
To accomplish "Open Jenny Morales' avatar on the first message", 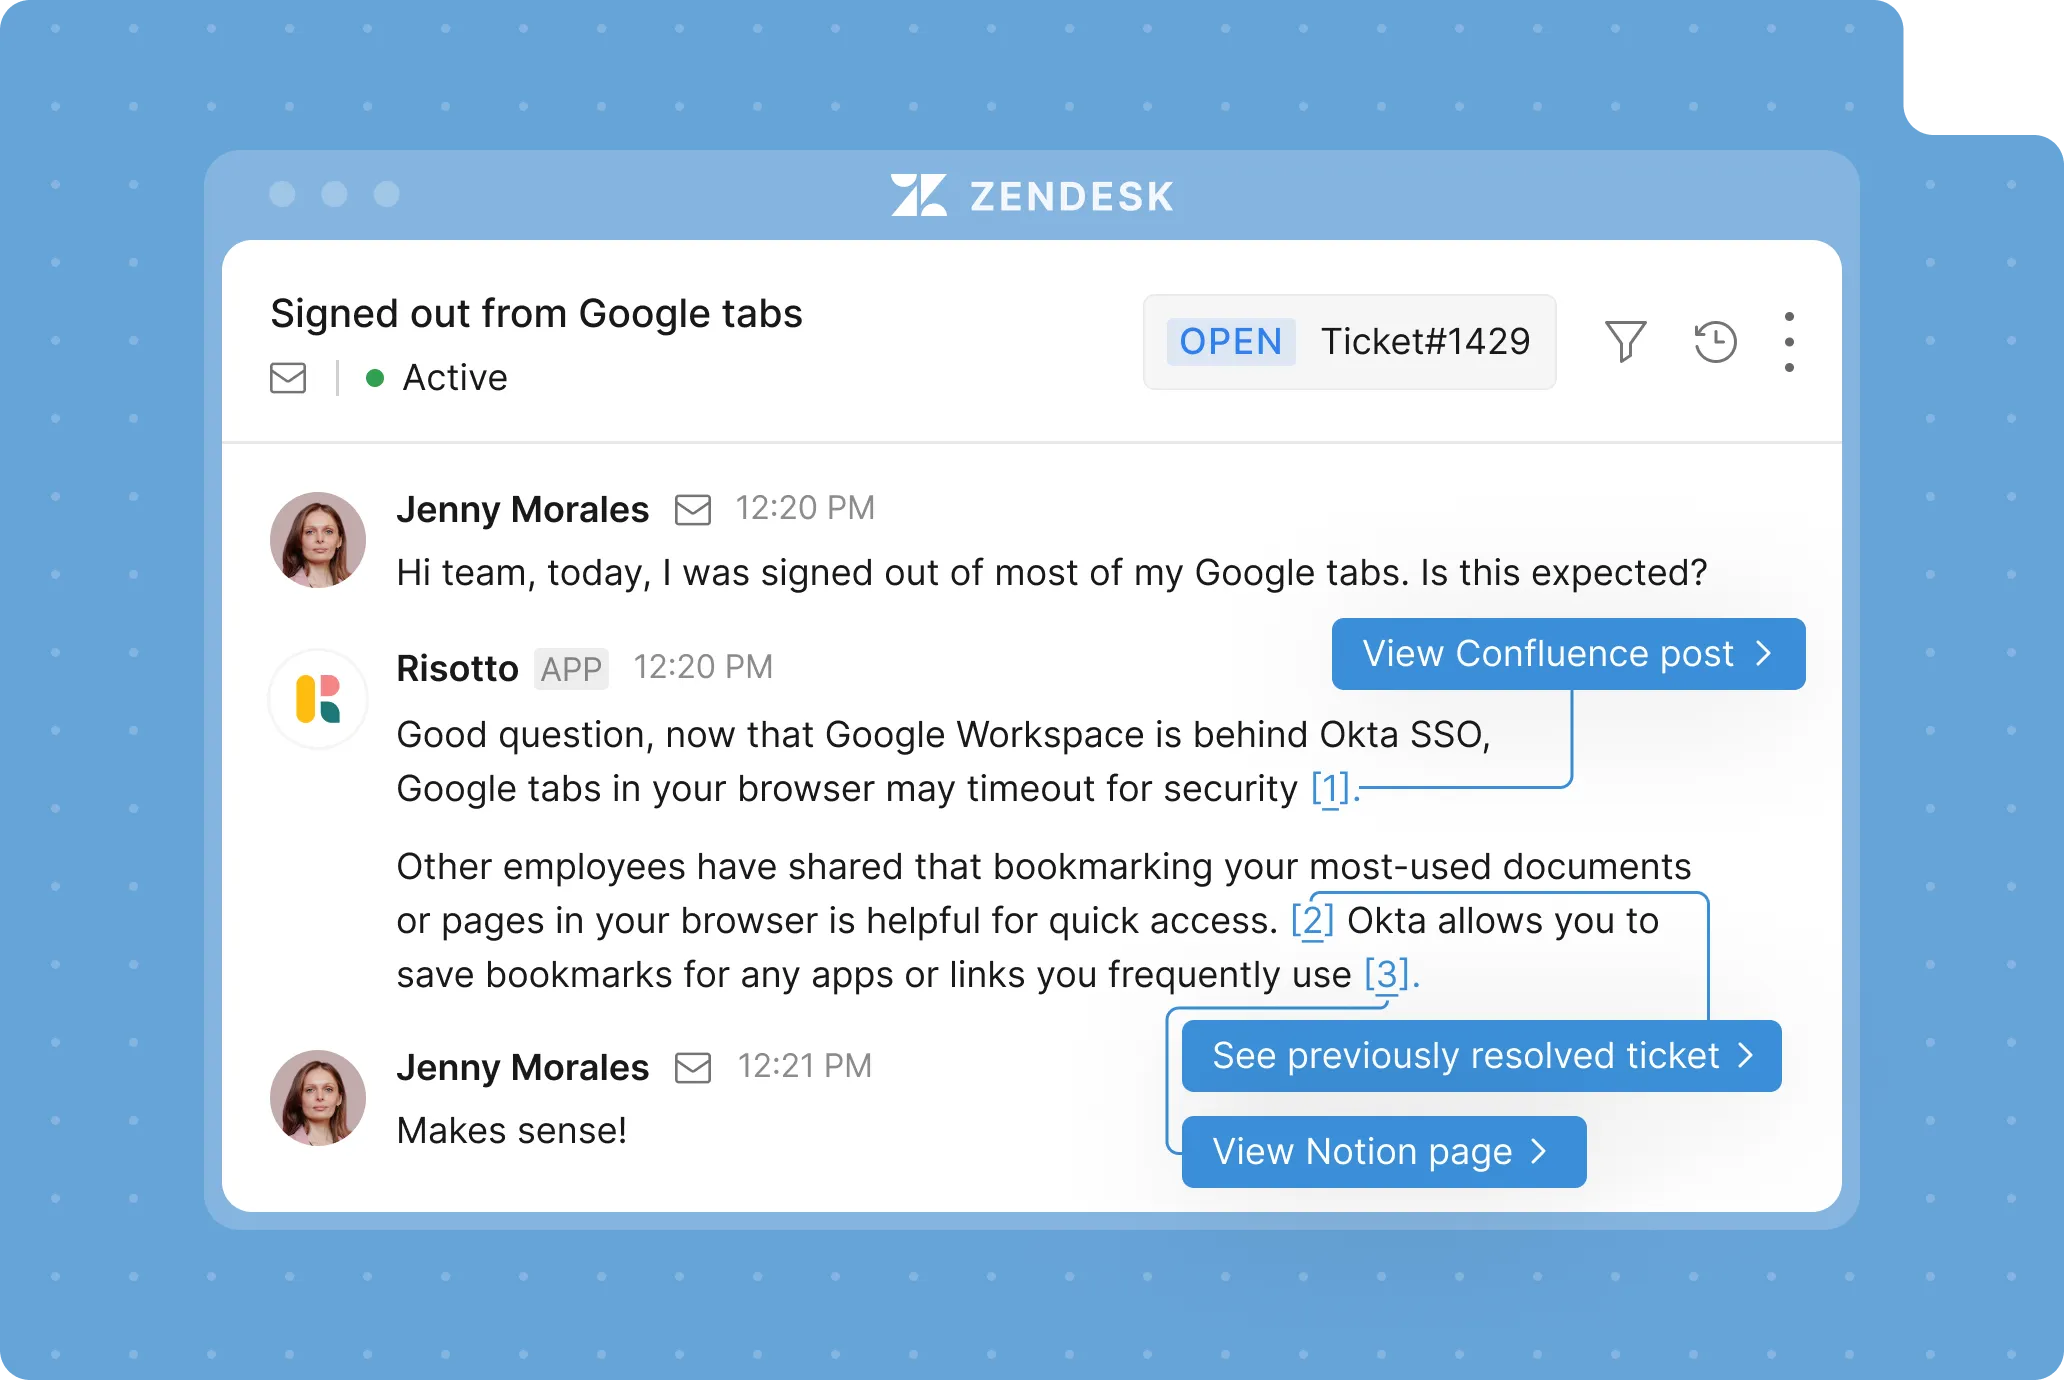I will click(318, 540).
